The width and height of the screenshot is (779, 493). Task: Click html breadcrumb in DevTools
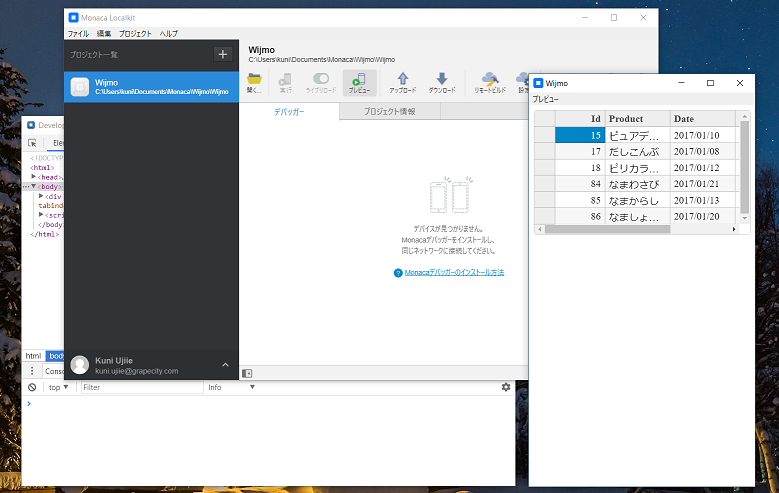[x=33, y=356]
